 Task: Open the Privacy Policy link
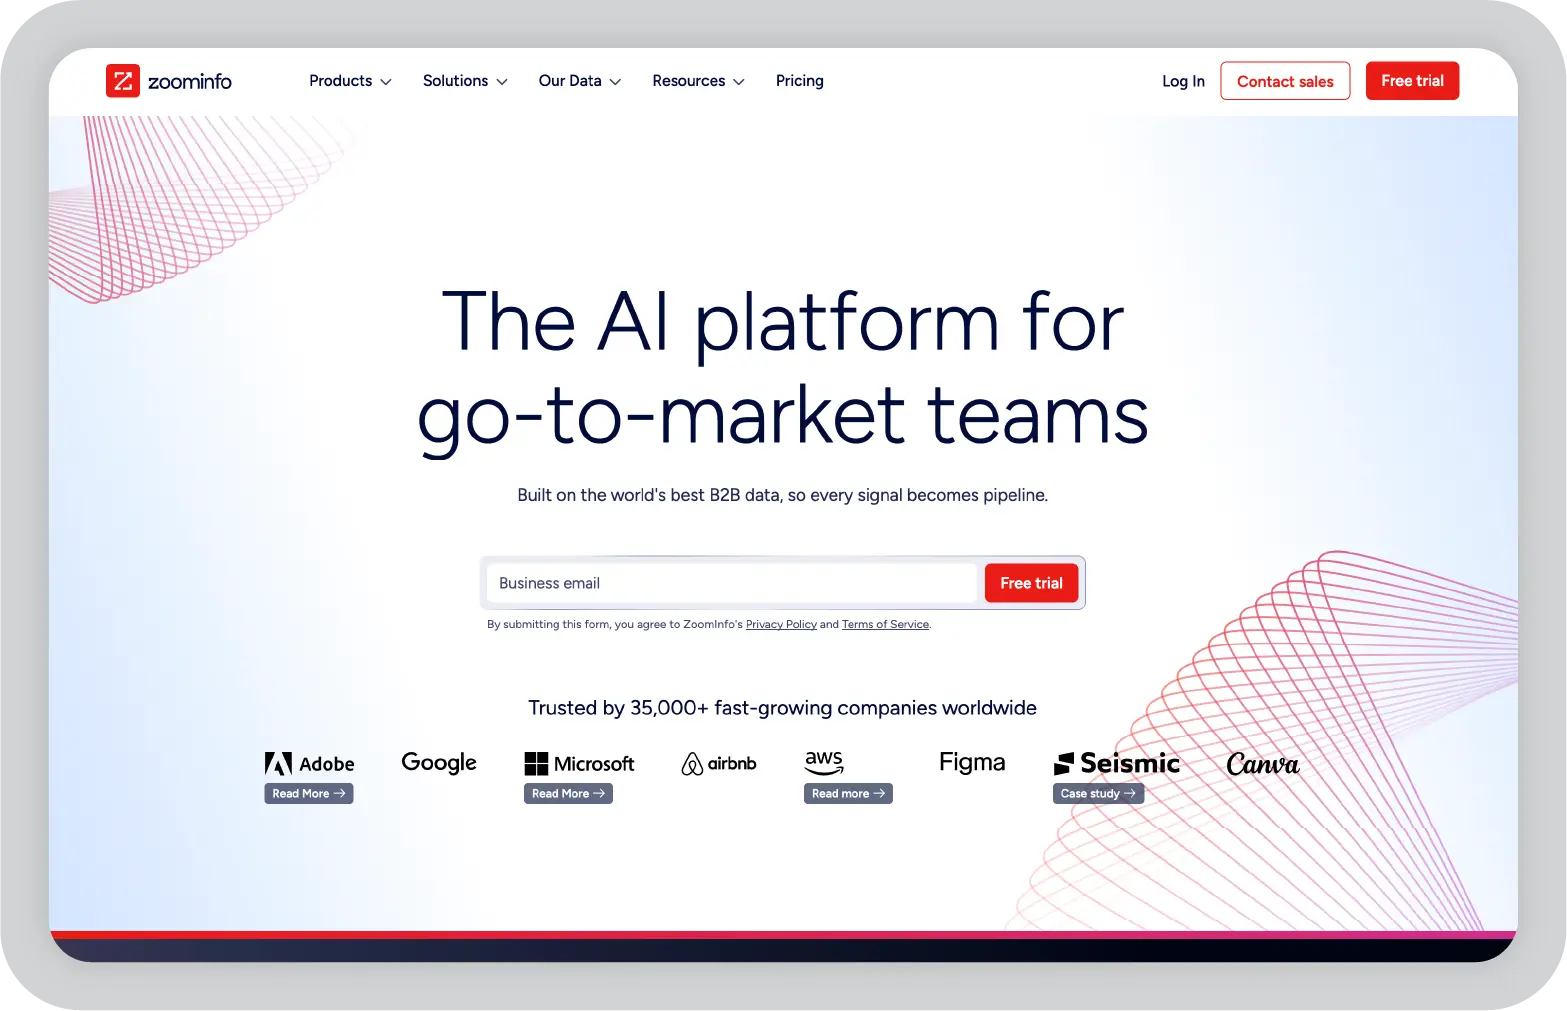[x=781, y=624]
